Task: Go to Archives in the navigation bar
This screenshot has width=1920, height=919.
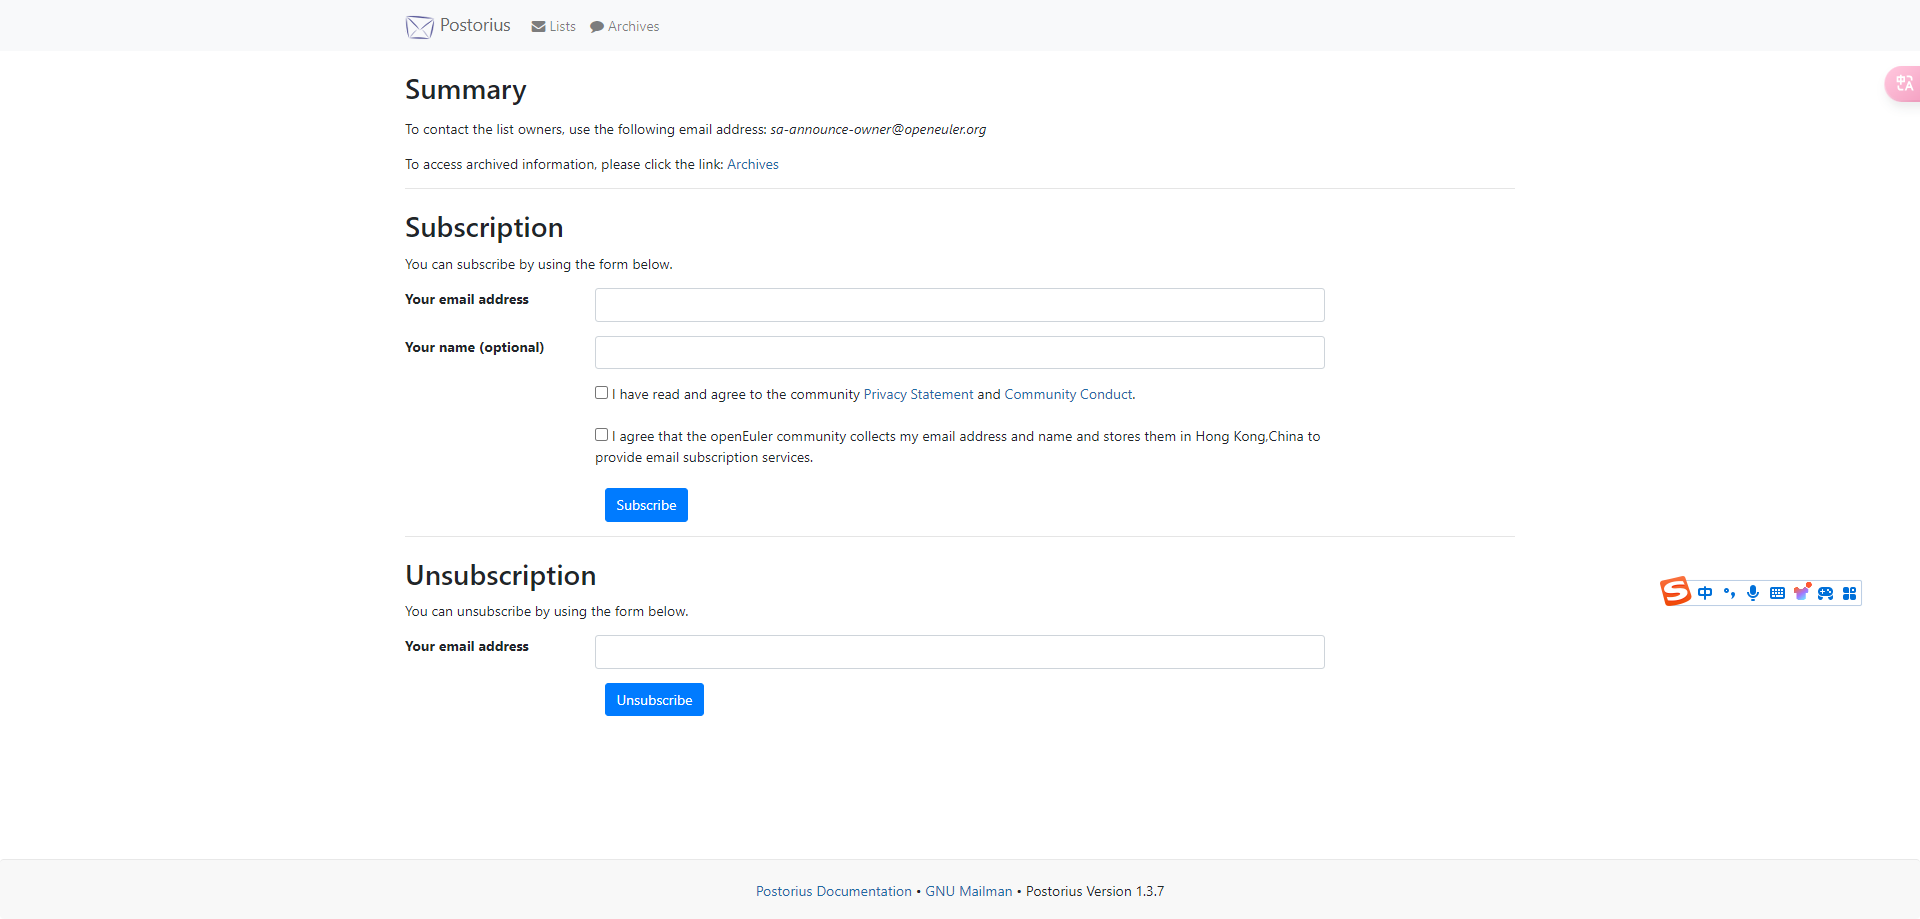Action: pyautogui.click(x=625, y=27)
